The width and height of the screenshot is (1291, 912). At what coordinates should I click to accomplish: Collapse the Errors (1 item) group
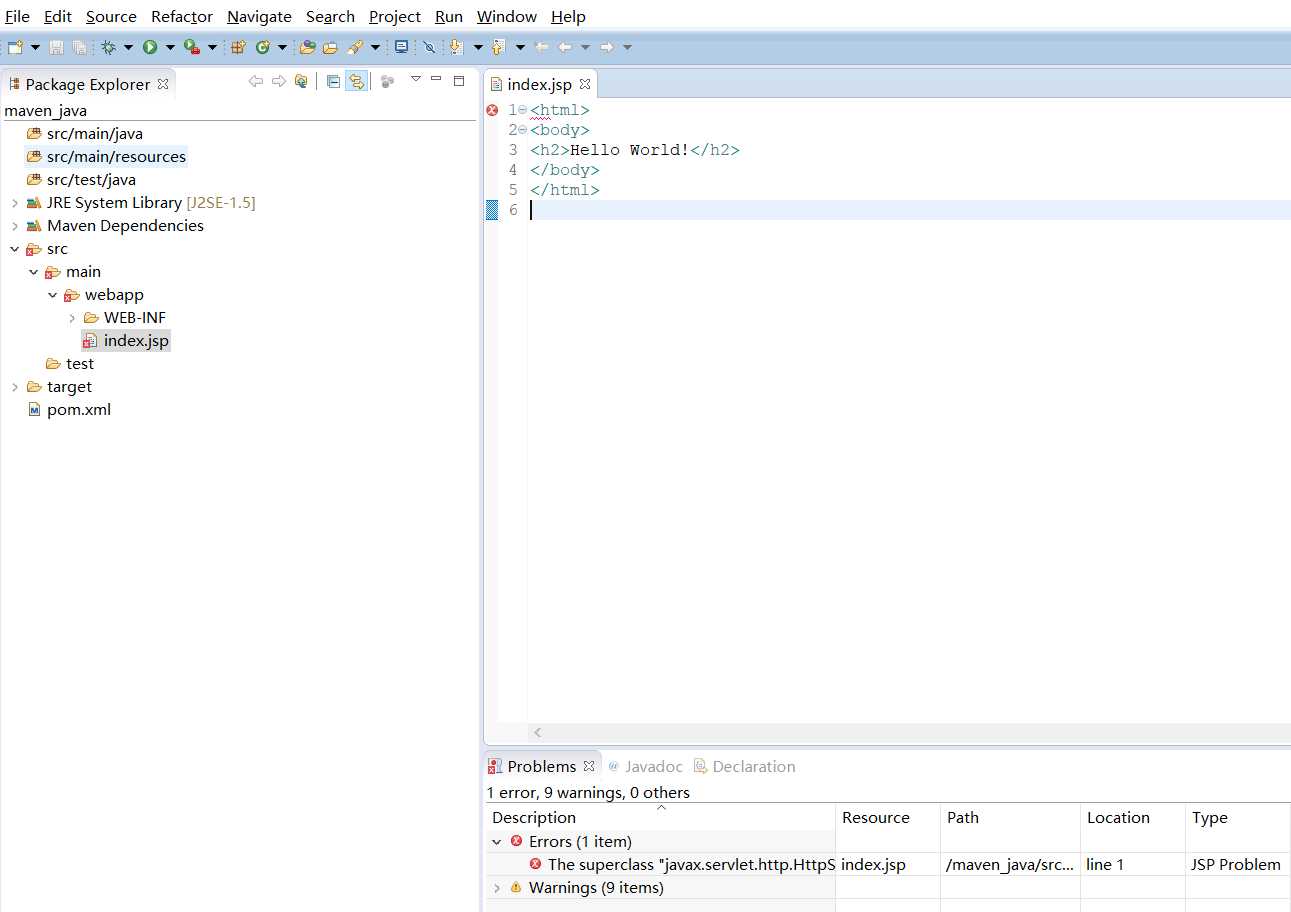pos(497,842)
